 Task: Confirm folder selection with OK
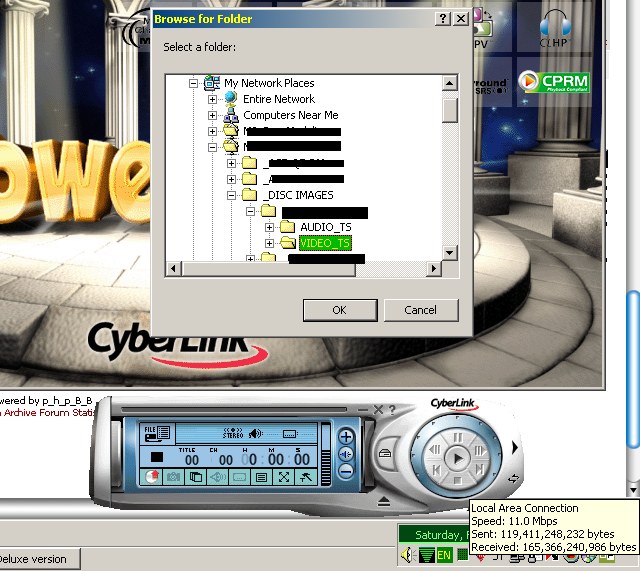(x=340, y=310)
